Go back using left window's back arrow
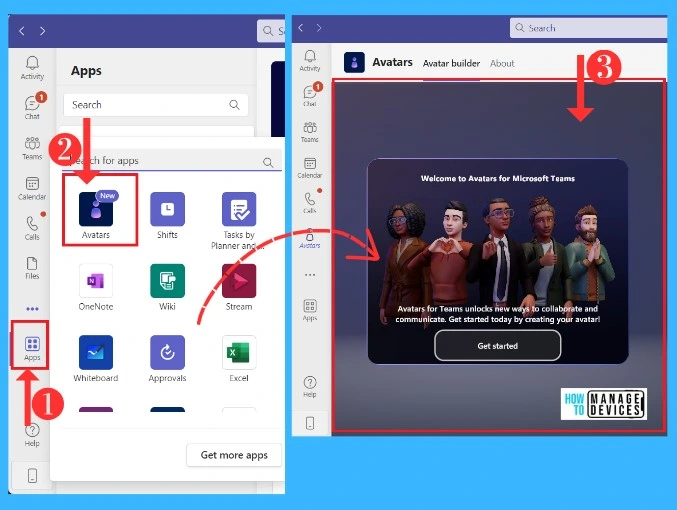Viewport: 677px width, 510px height. pos(22,31)
